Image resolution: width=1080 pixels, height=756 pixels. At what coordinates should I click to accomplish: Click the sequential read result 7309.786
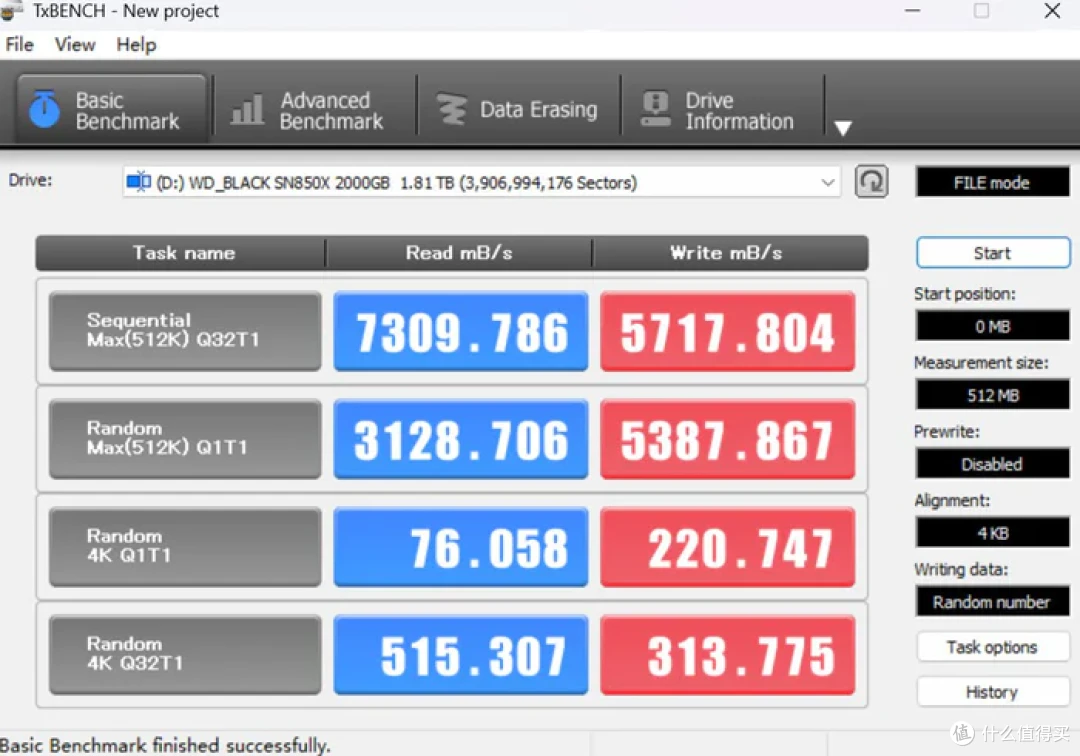(461, 331)
